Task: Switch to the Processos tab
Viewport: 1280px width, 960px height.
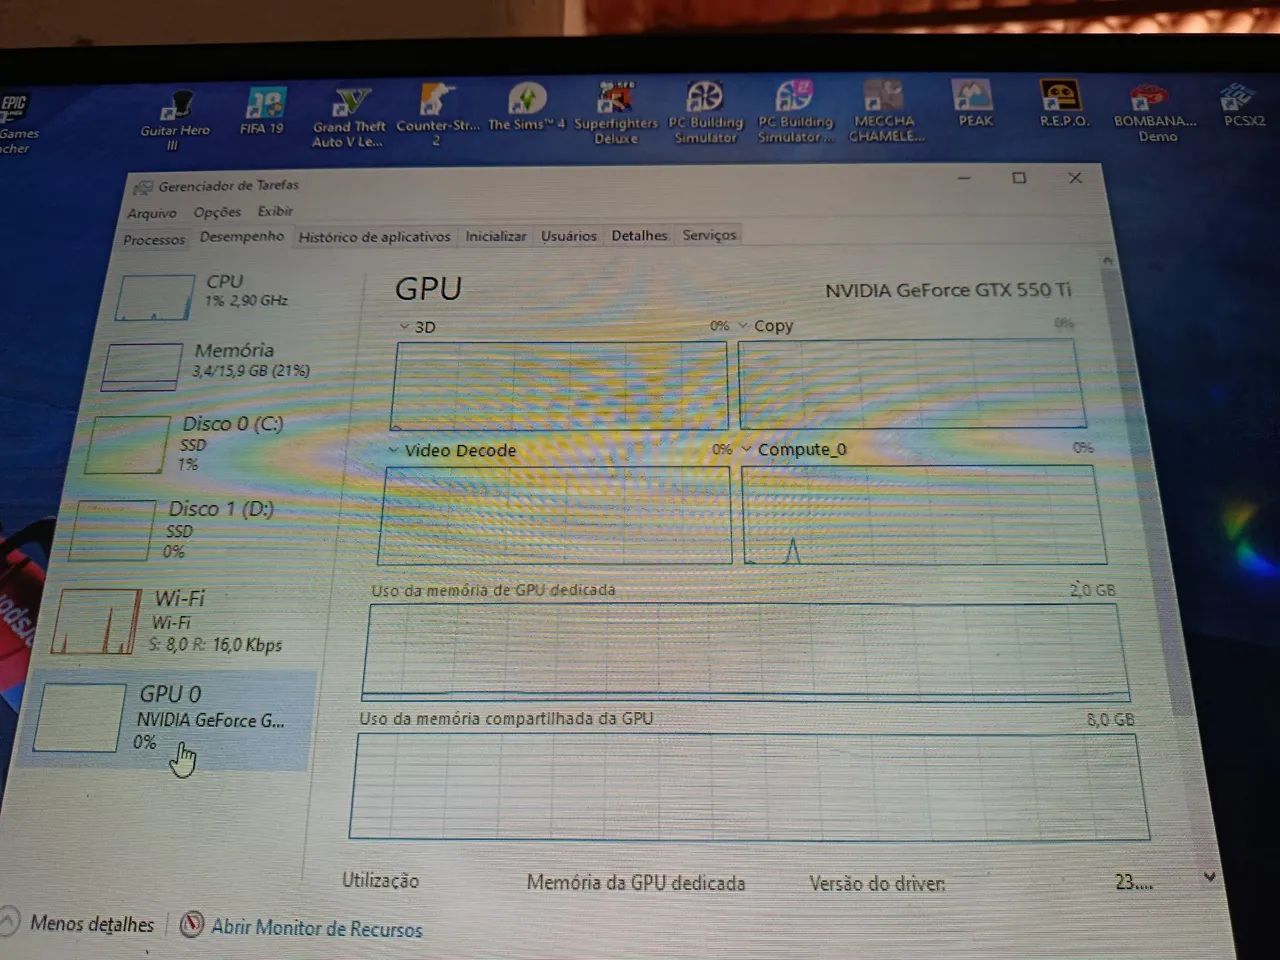Action: (154, 240)
